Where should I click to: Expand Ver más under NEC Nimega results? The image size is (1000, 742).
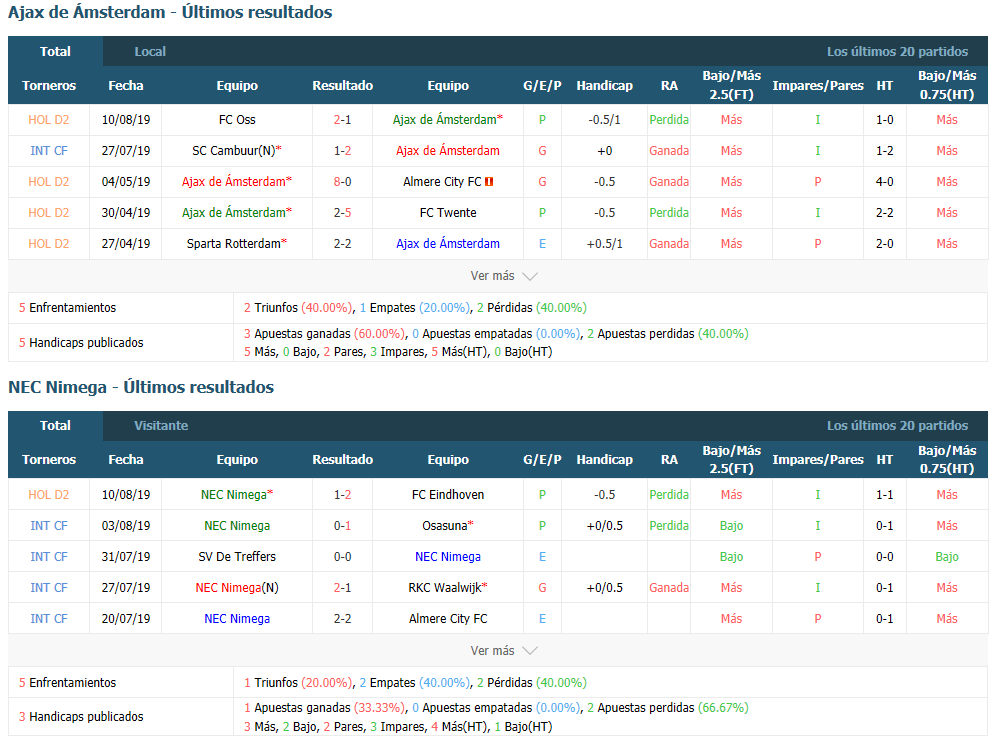pos(504,651)
